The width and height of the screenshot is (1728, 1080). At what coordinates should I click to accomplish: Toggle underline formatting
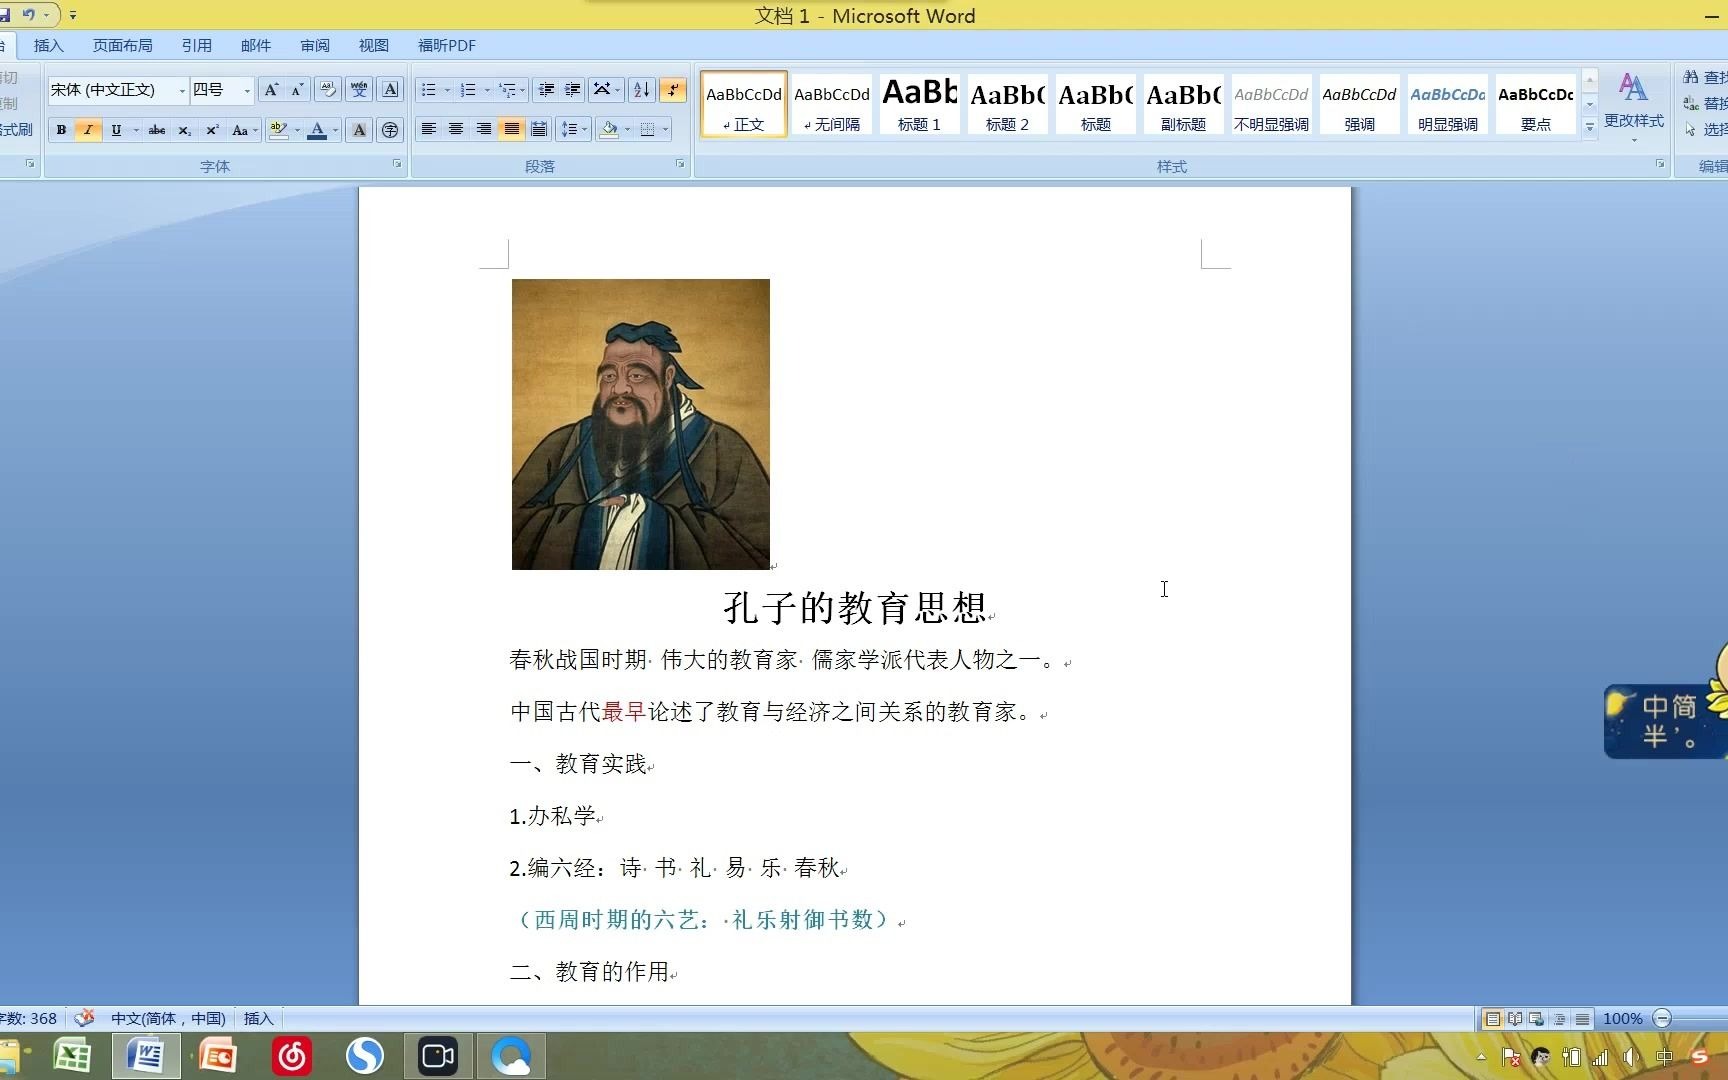(x=116, y=130)
